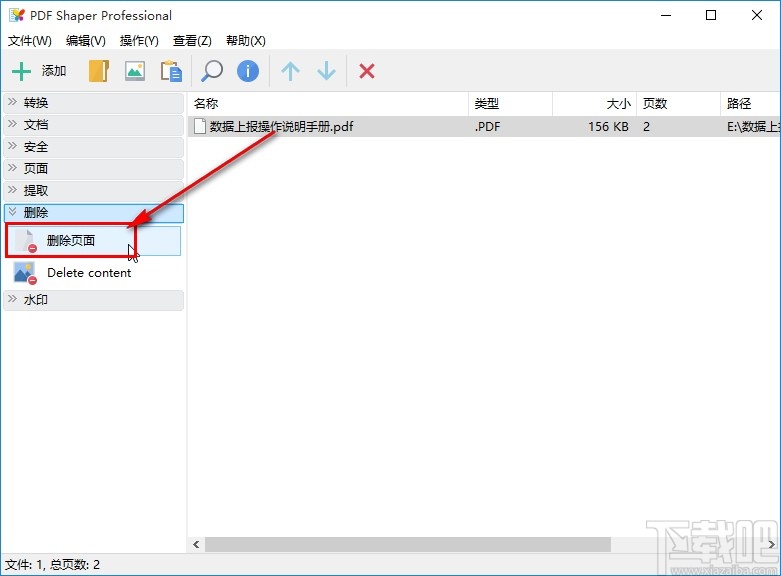
Task: Sort by the 名称 column header
Action: click(328, 104)
